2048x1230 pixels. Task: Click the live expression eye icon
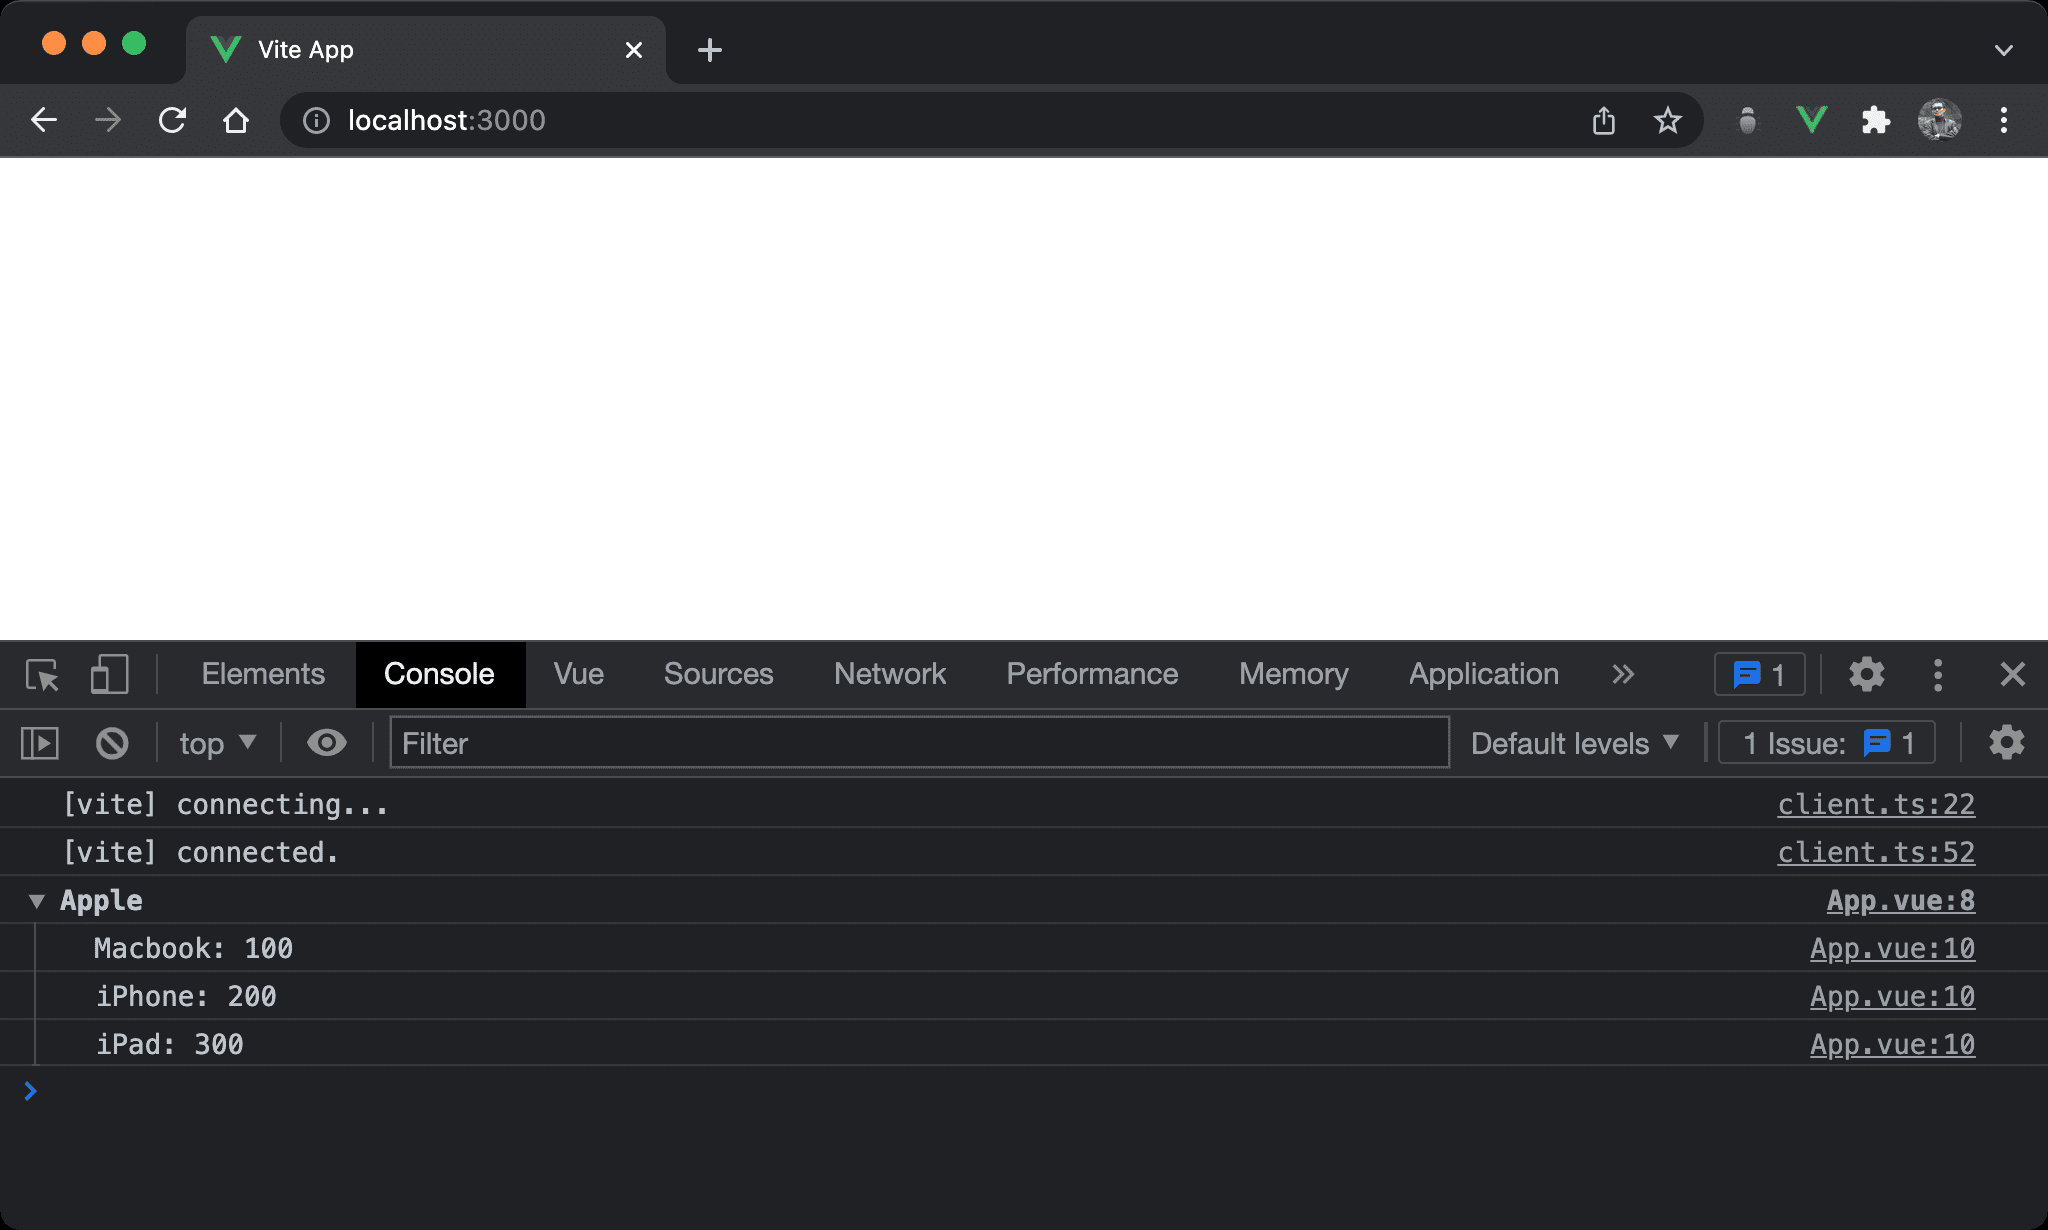[326, 743]
